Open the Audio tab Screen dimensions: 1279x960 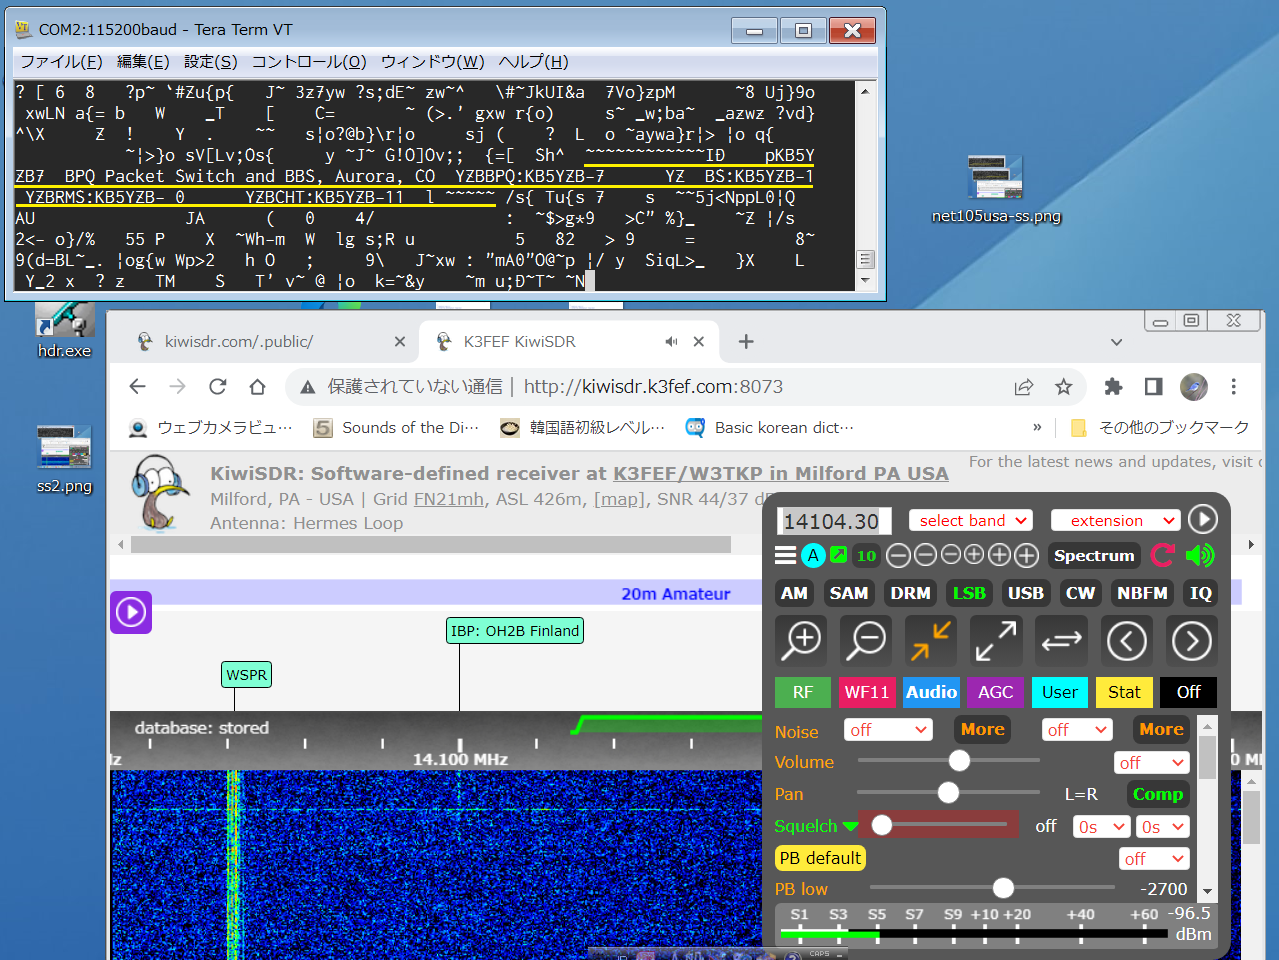(931, 692)
